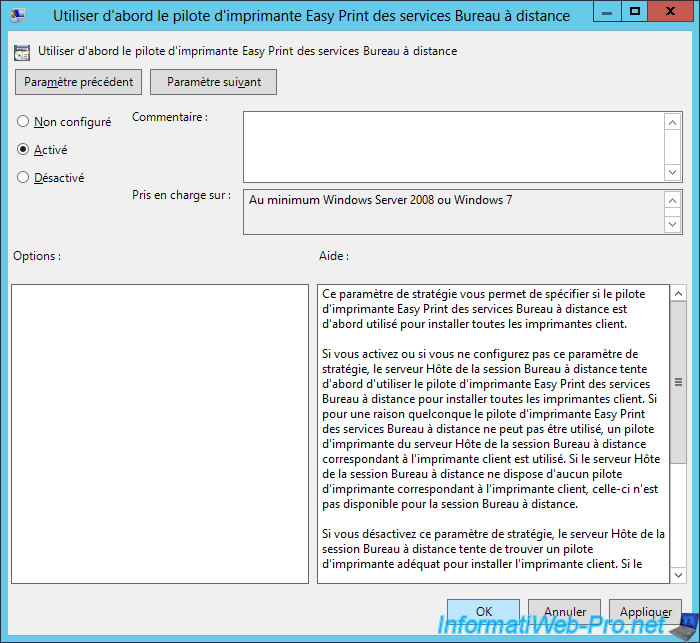Image resolution: width=700 pixels, height=643 pixels.
Task: Confirm with the OK button
Action: pos(483,611)
